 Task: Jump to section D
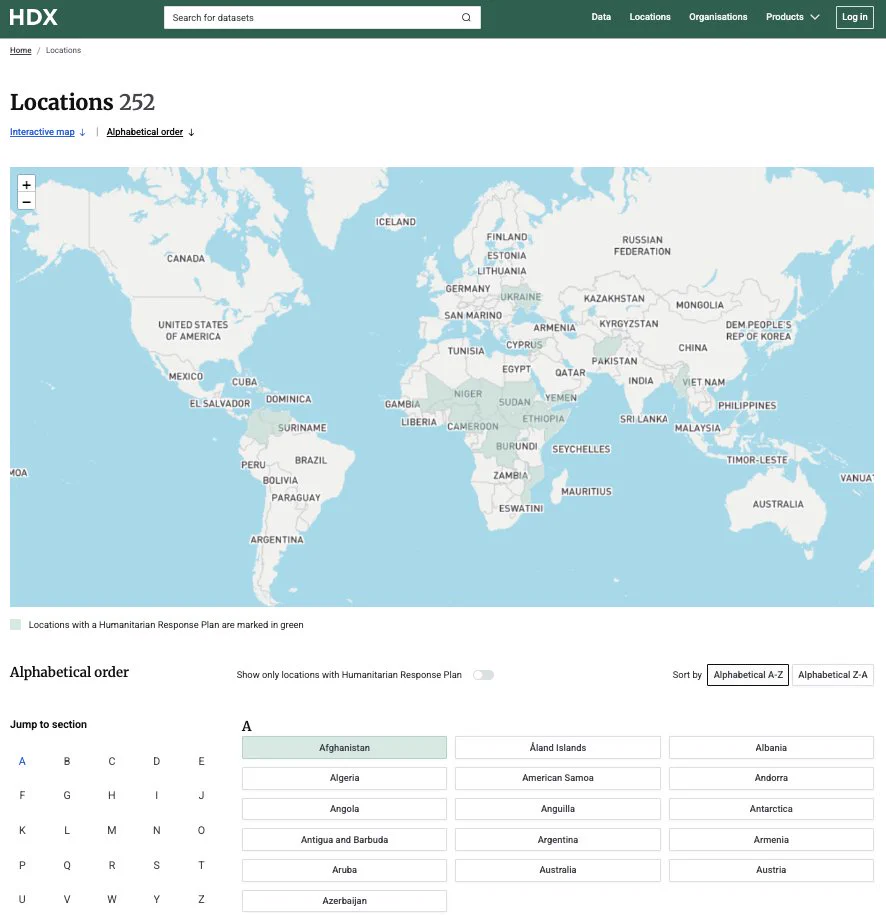[x=157, y=761]
